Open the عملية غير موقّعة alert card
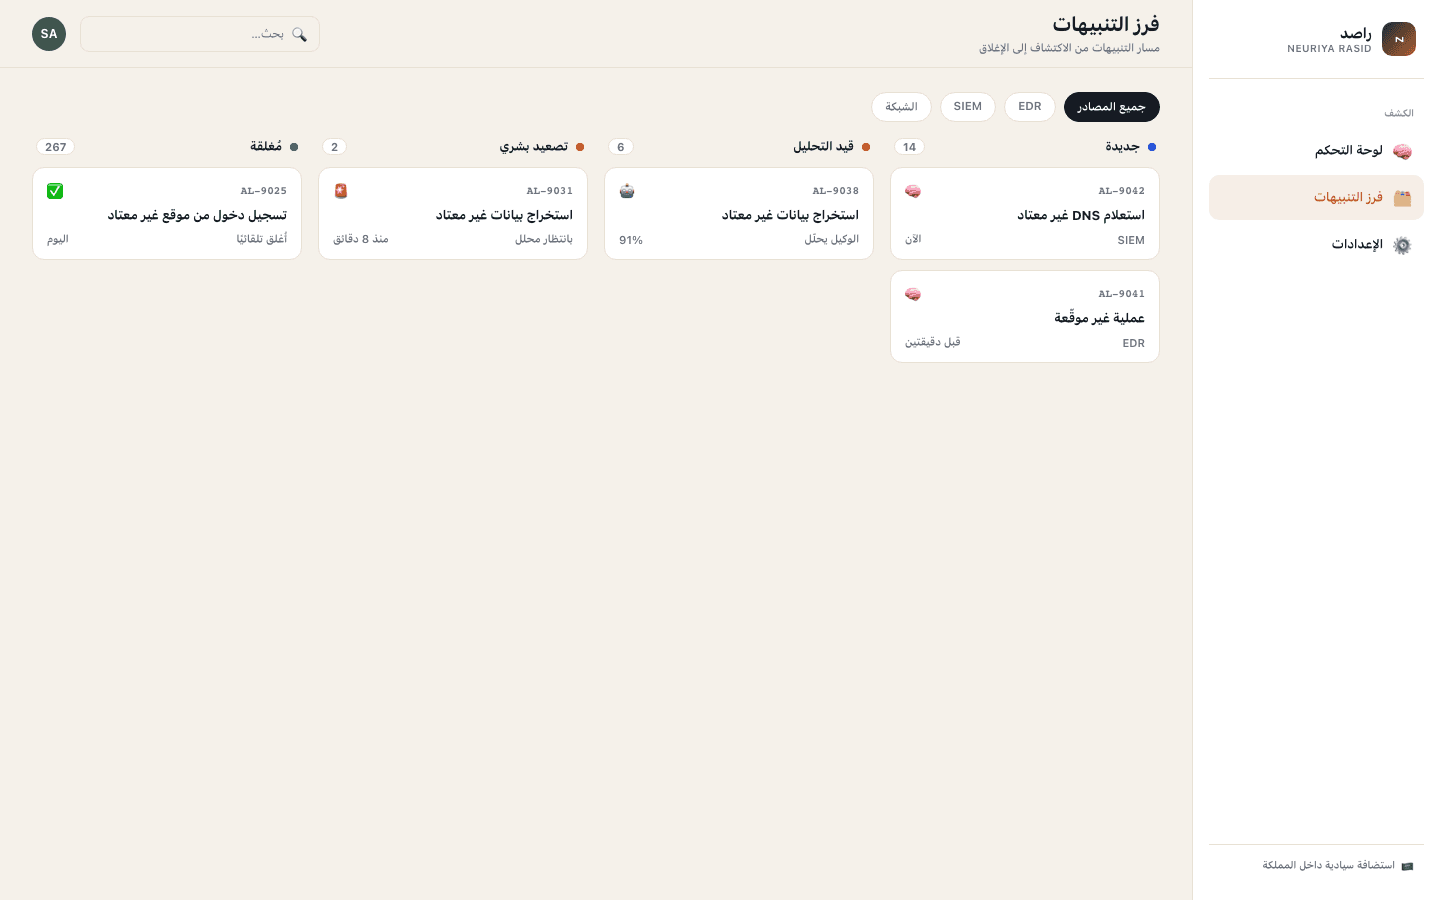This screenshot has width=1440, height=900. 1025,317
